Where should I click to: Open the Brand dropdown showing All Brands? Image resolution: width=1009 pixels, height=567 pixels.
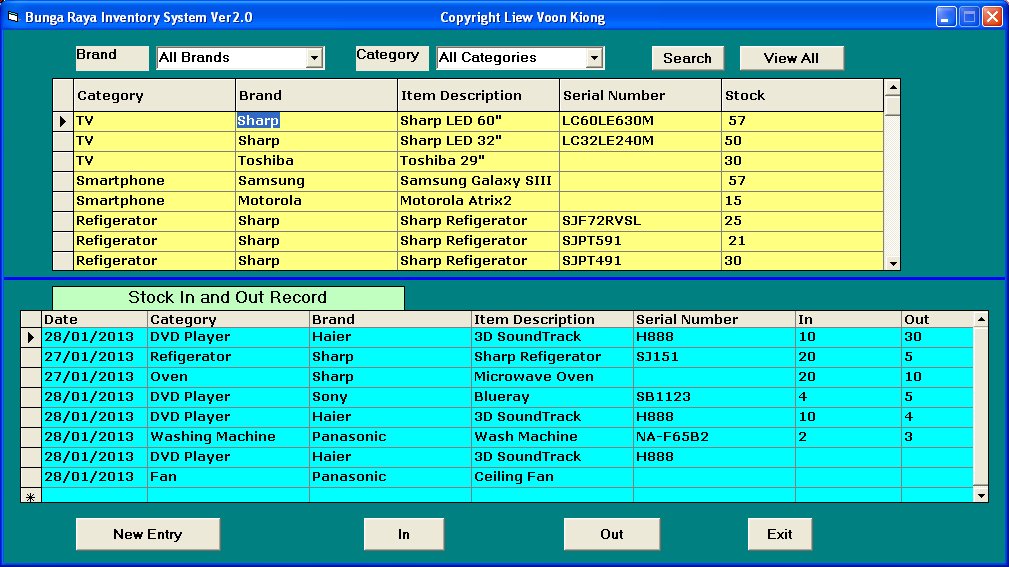(x=314, y=58)
